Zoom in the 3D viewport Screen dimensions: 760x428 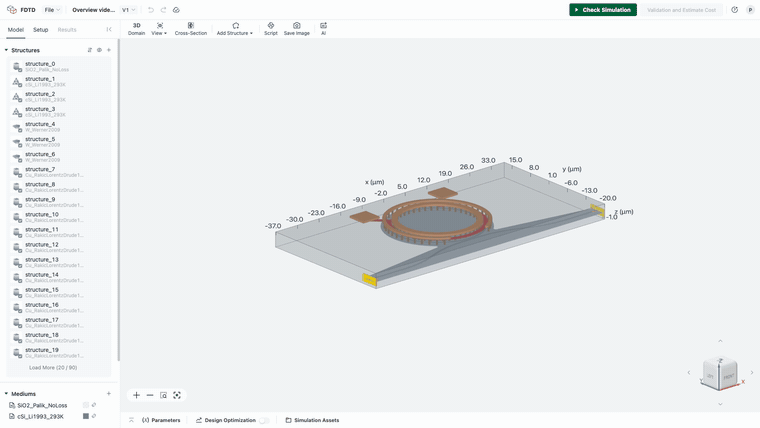pos(136,395)
